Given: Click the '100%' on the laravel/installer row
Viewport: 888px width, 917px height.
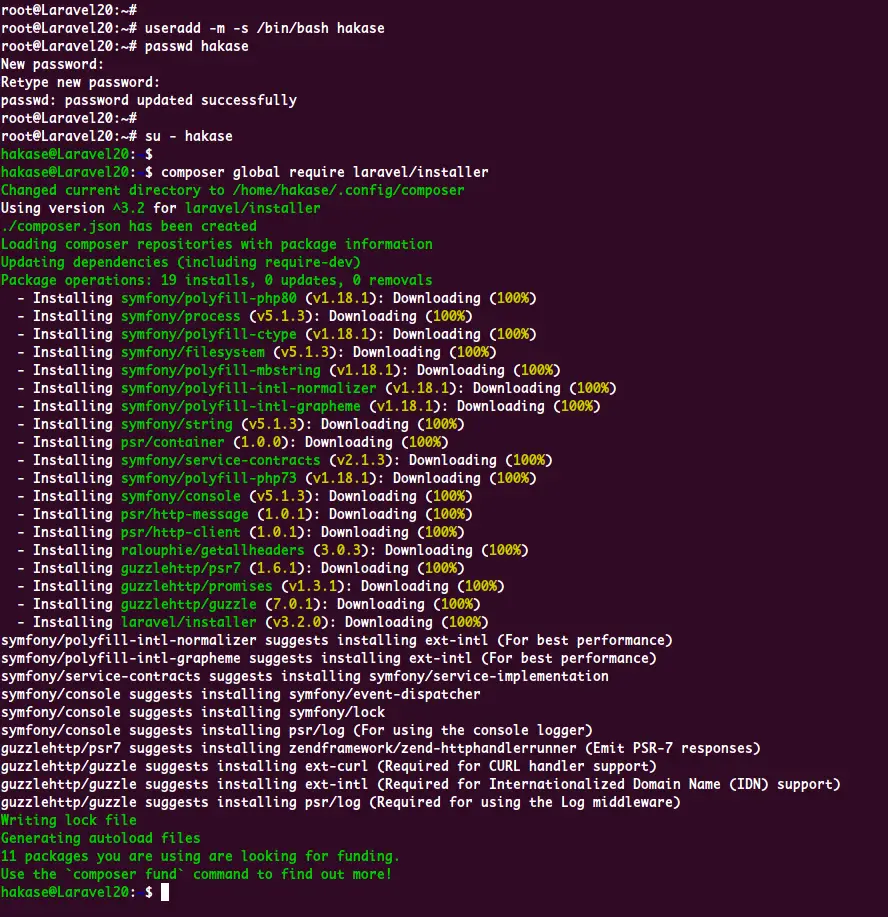Looking at the screenshot, I should coord(465,622).
